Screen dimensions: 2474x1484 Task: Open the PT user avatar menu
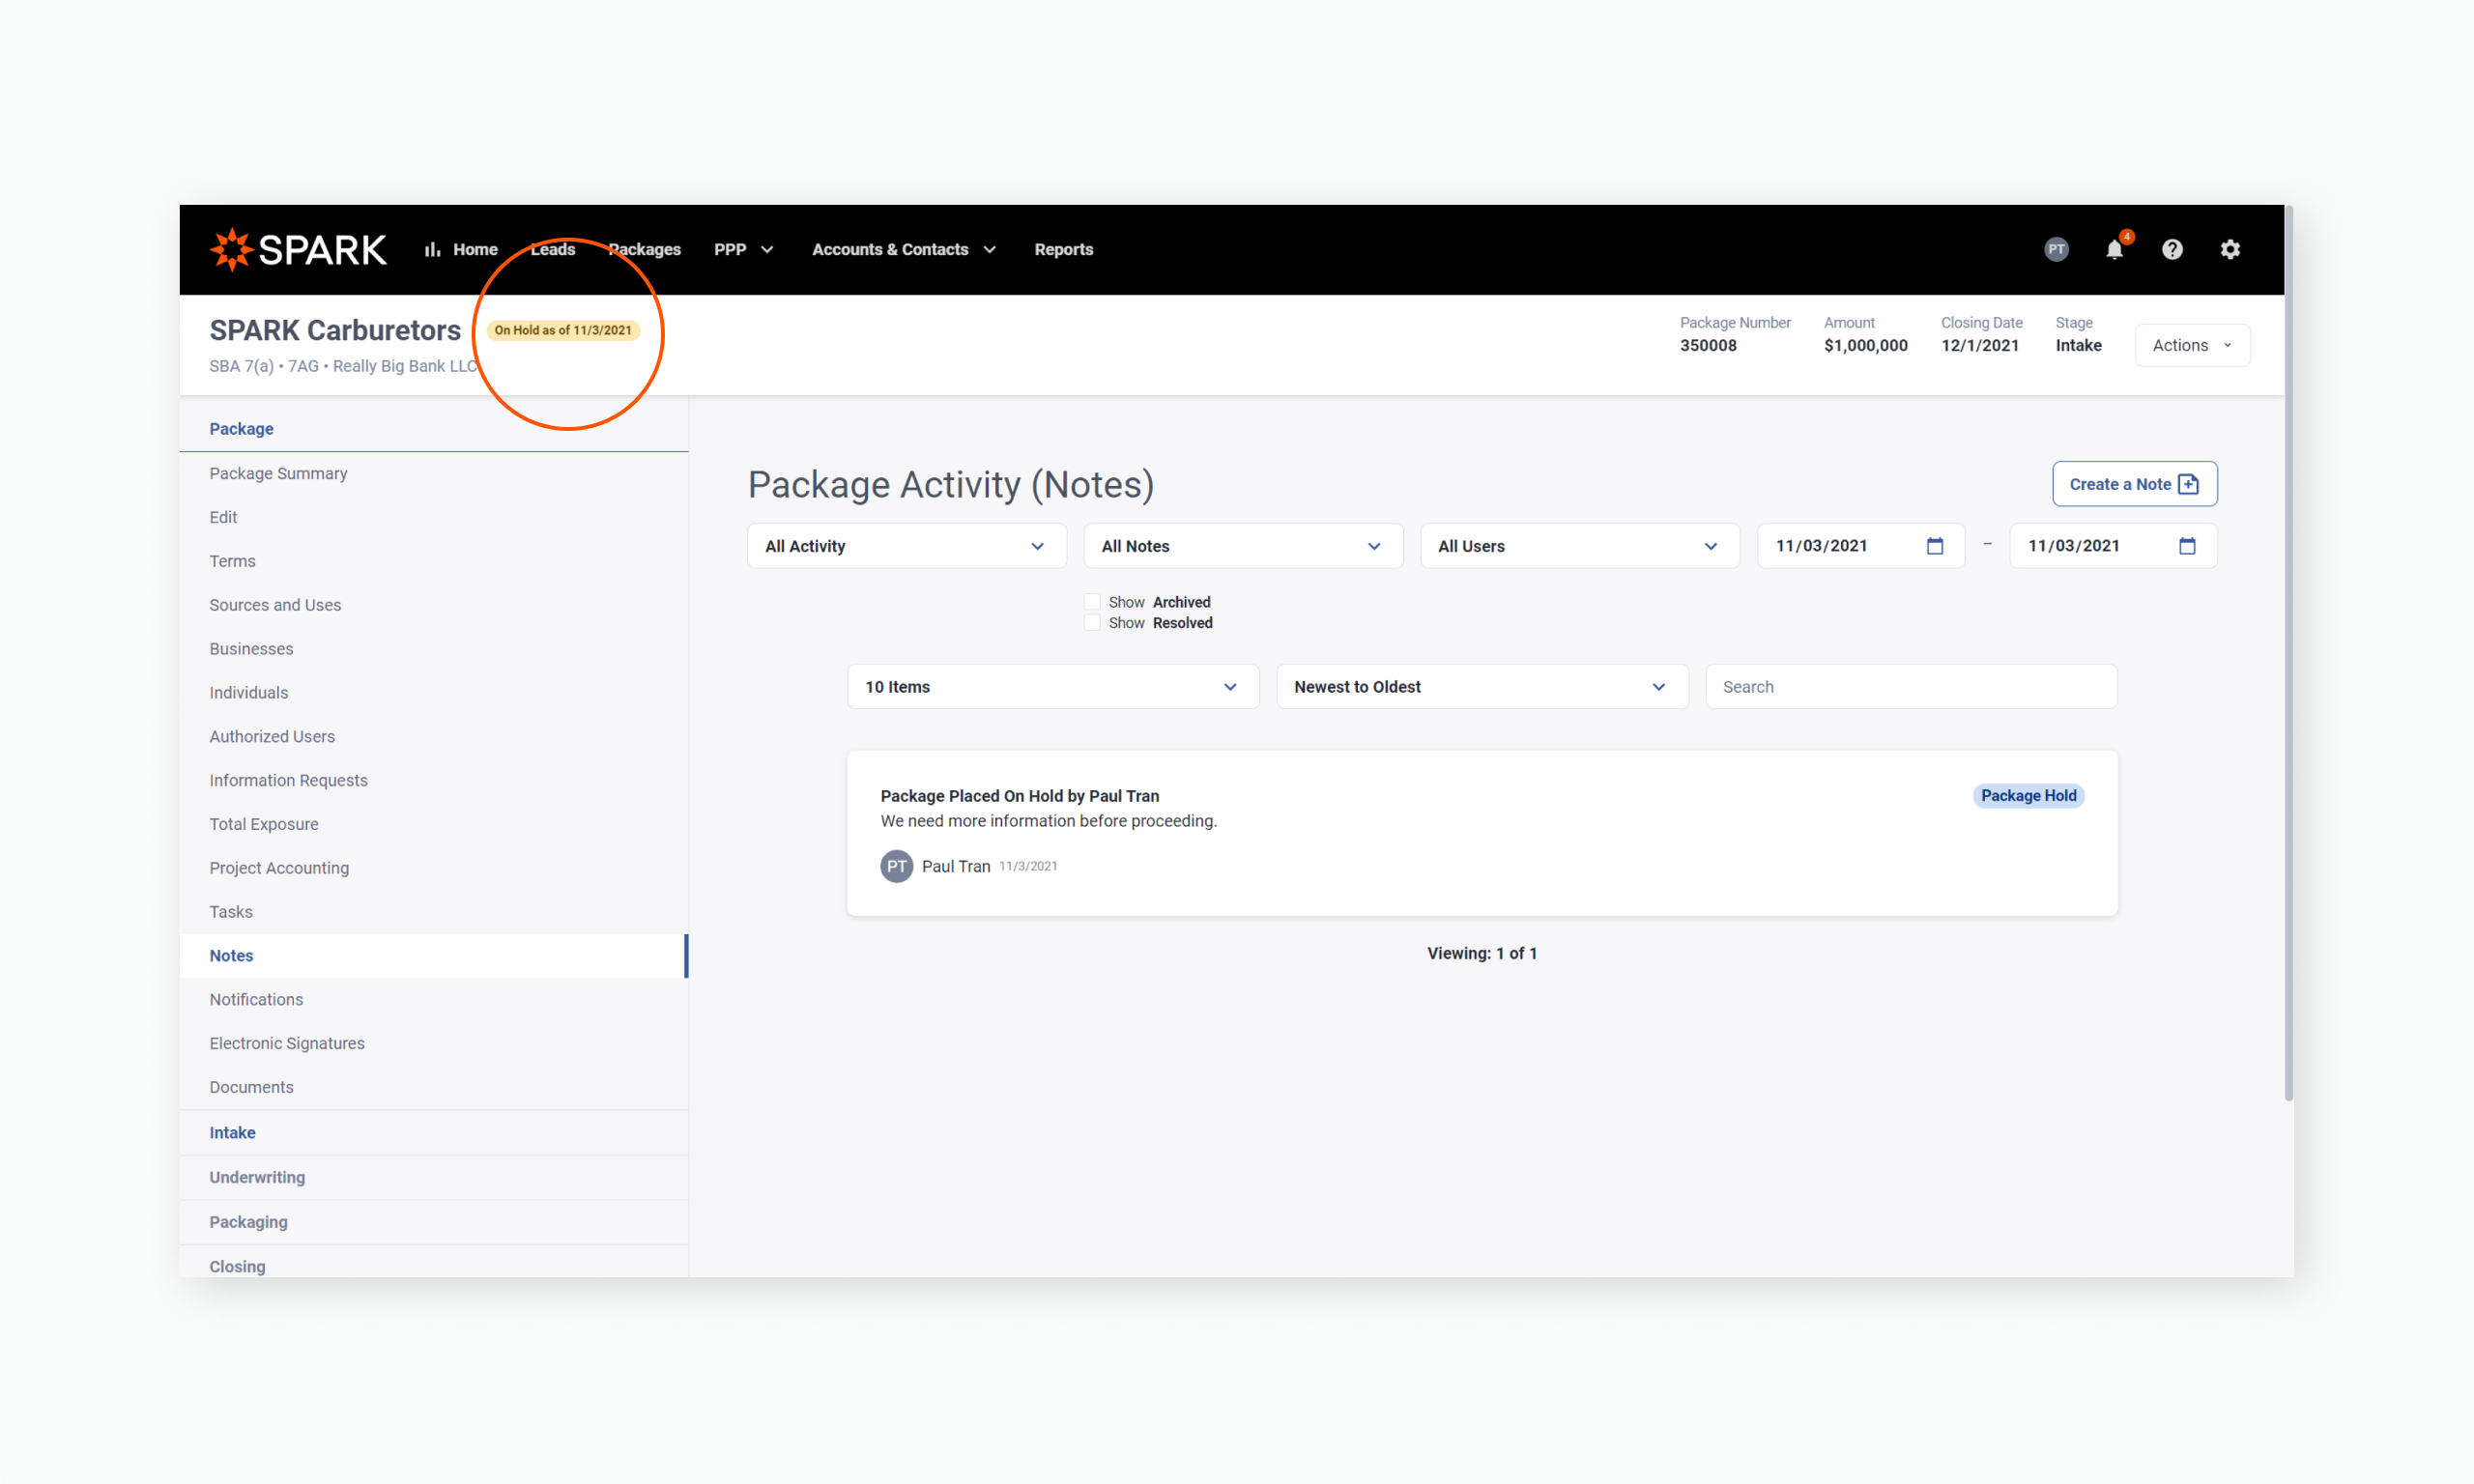click(2056, 249)
